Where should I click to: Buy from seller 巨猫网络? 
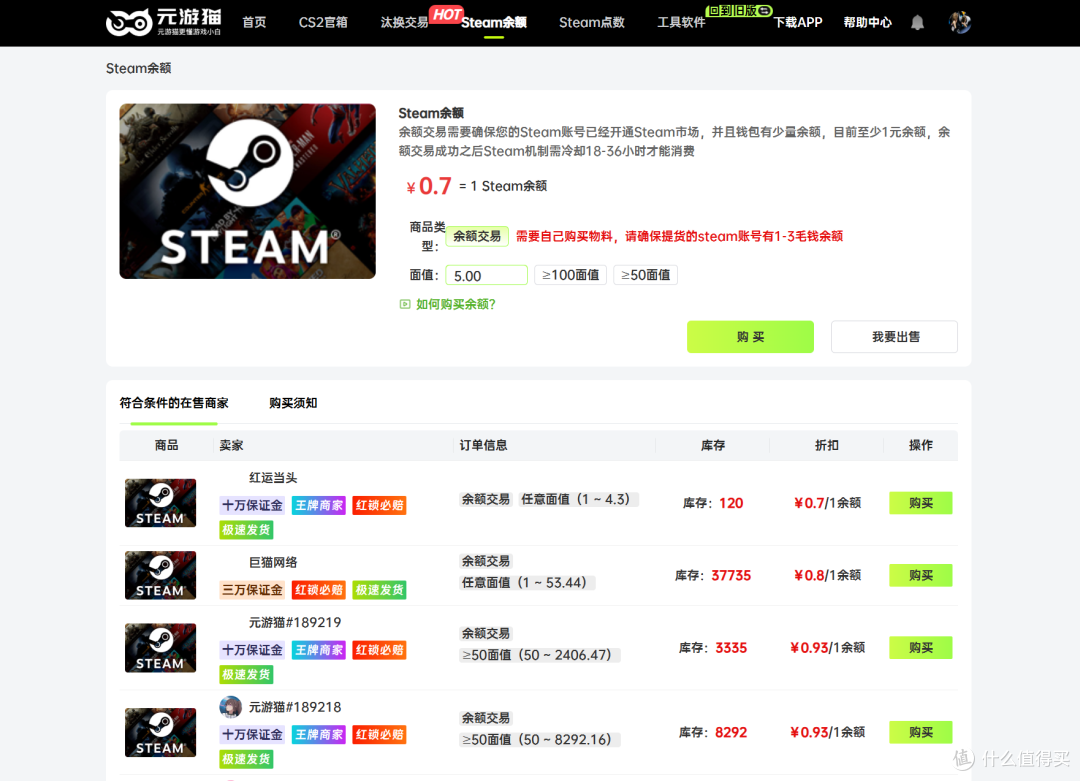pos(921,575)
